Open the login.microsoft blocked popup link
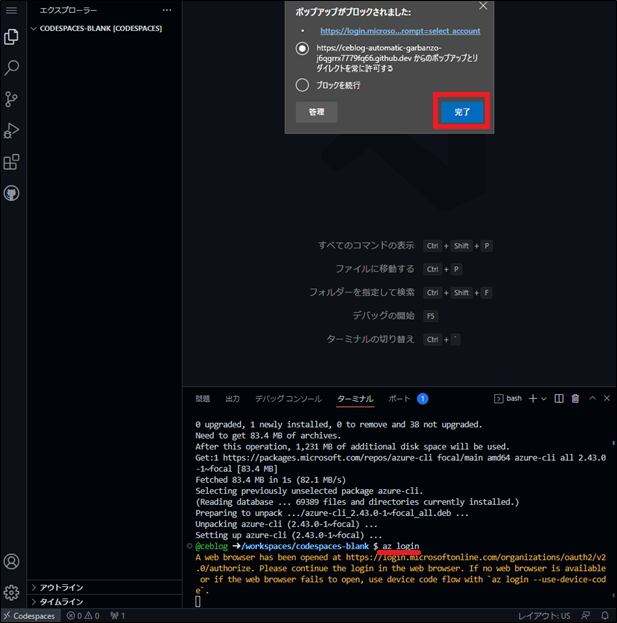Image resolution: width=617 pixels, height=623 pixels. [400, 31]
